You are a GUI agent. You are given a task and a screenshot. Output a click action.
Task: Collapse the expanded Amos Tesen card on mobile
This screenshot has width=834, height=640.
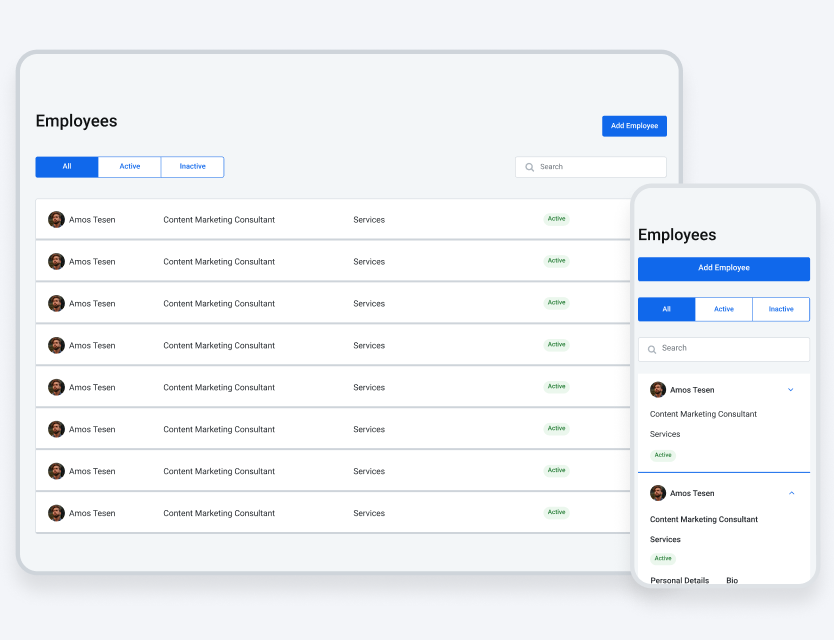791,493
